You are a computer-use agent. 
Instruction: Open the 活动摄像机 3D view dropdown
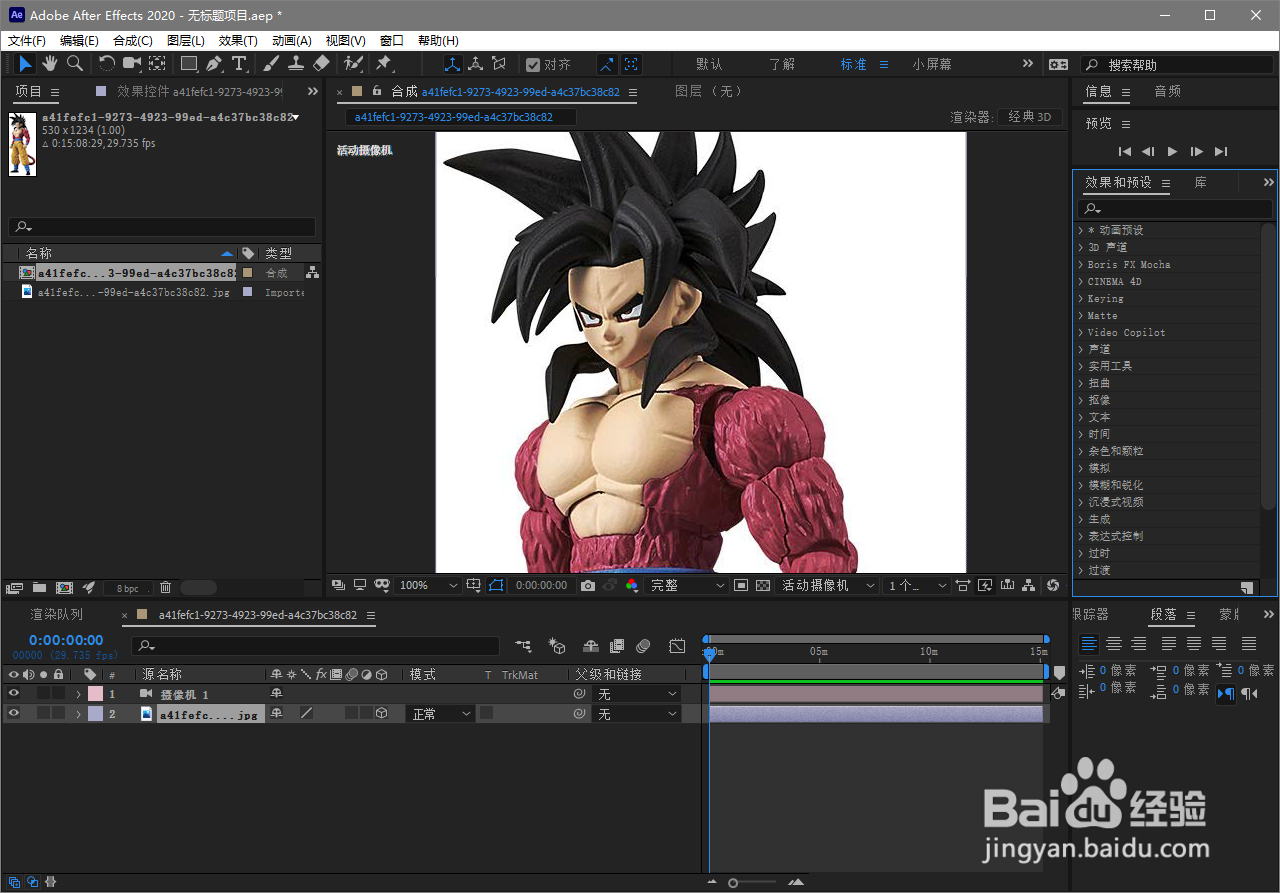pyautogui.click(x=829, y=585)
